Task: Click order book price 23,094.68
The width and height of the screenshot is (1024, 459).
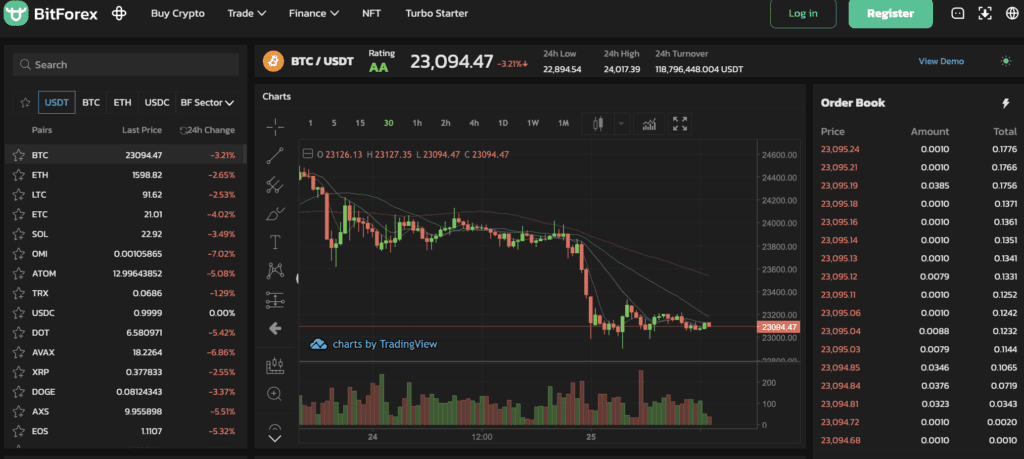Action: point(840,441)
